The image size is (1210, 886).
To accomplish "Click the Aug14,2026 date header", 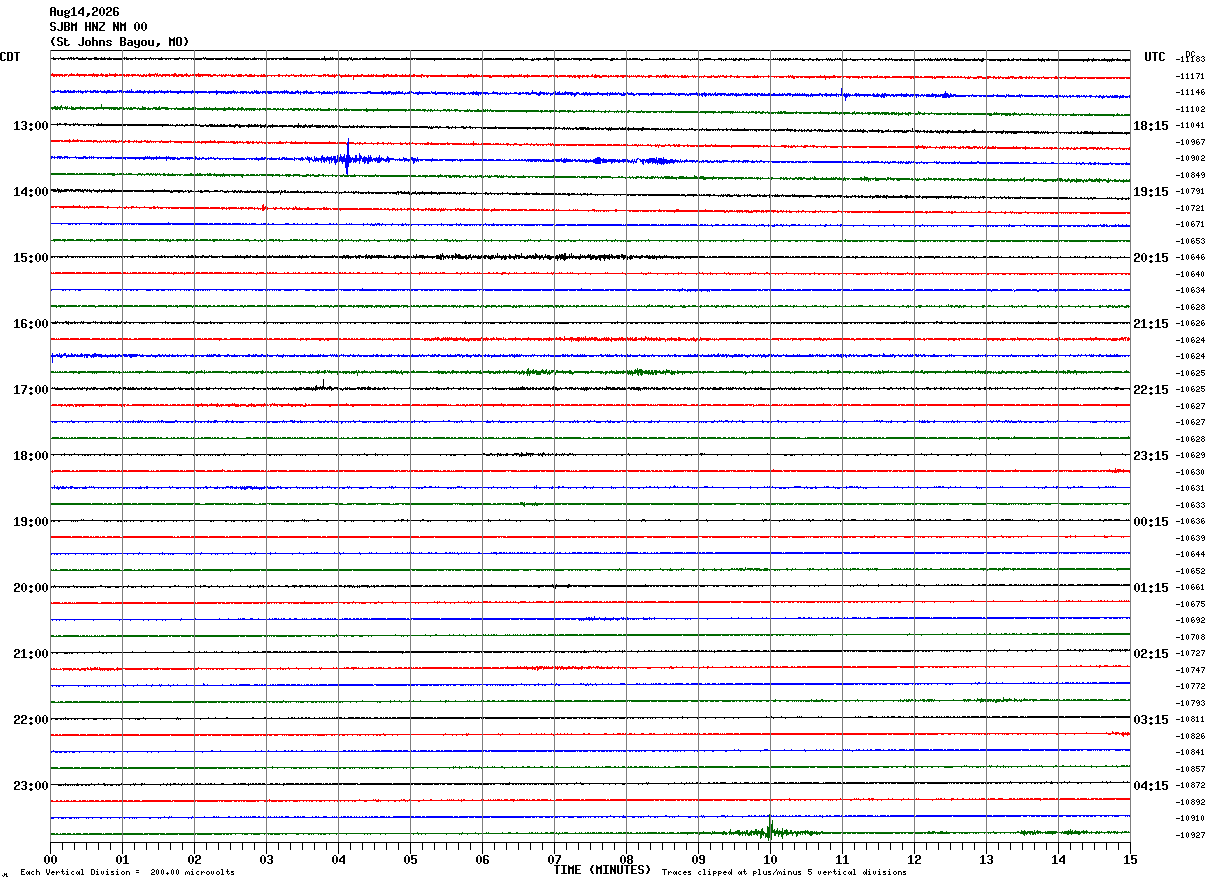I will pos(84,12).
